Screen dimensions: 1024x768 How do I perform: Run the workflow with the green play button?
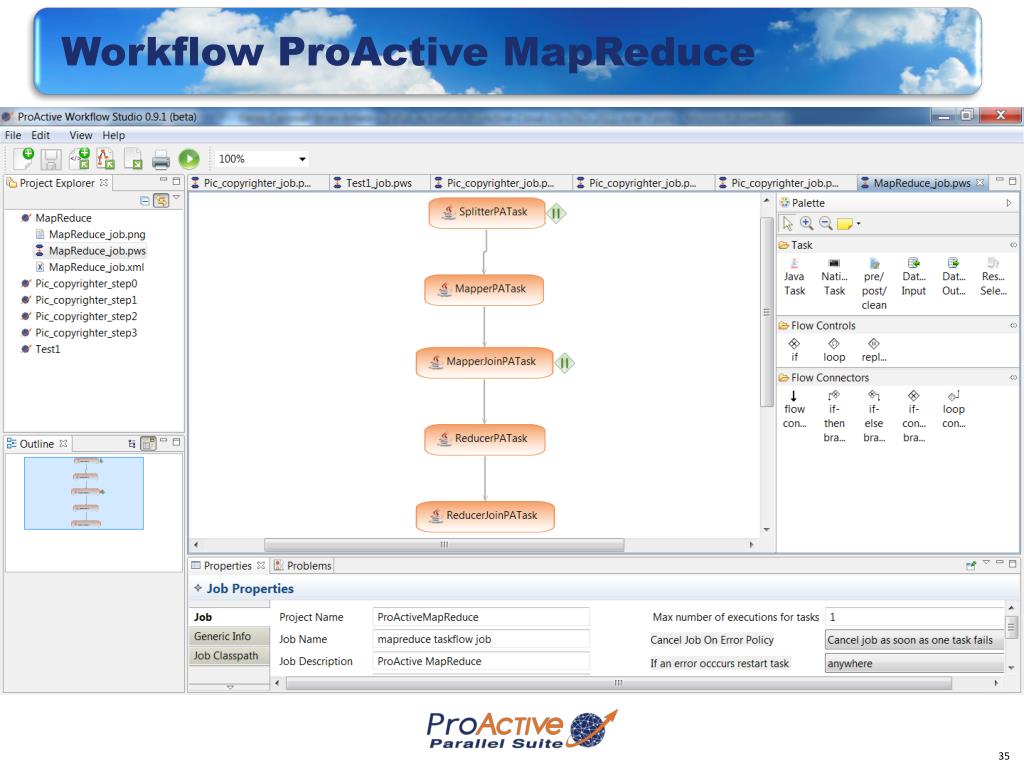[x=189, y=159]
